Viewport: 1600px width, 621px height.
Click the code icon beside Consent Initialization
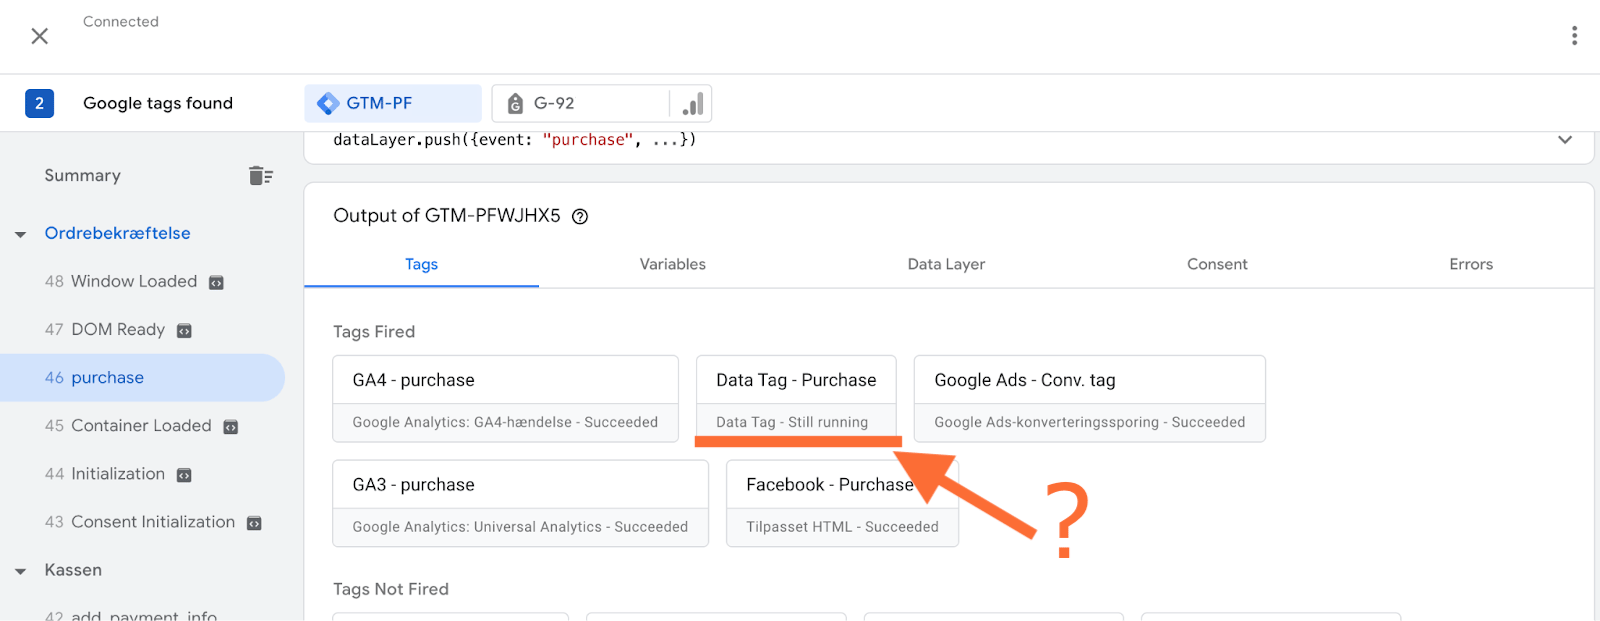coord(254,523)
